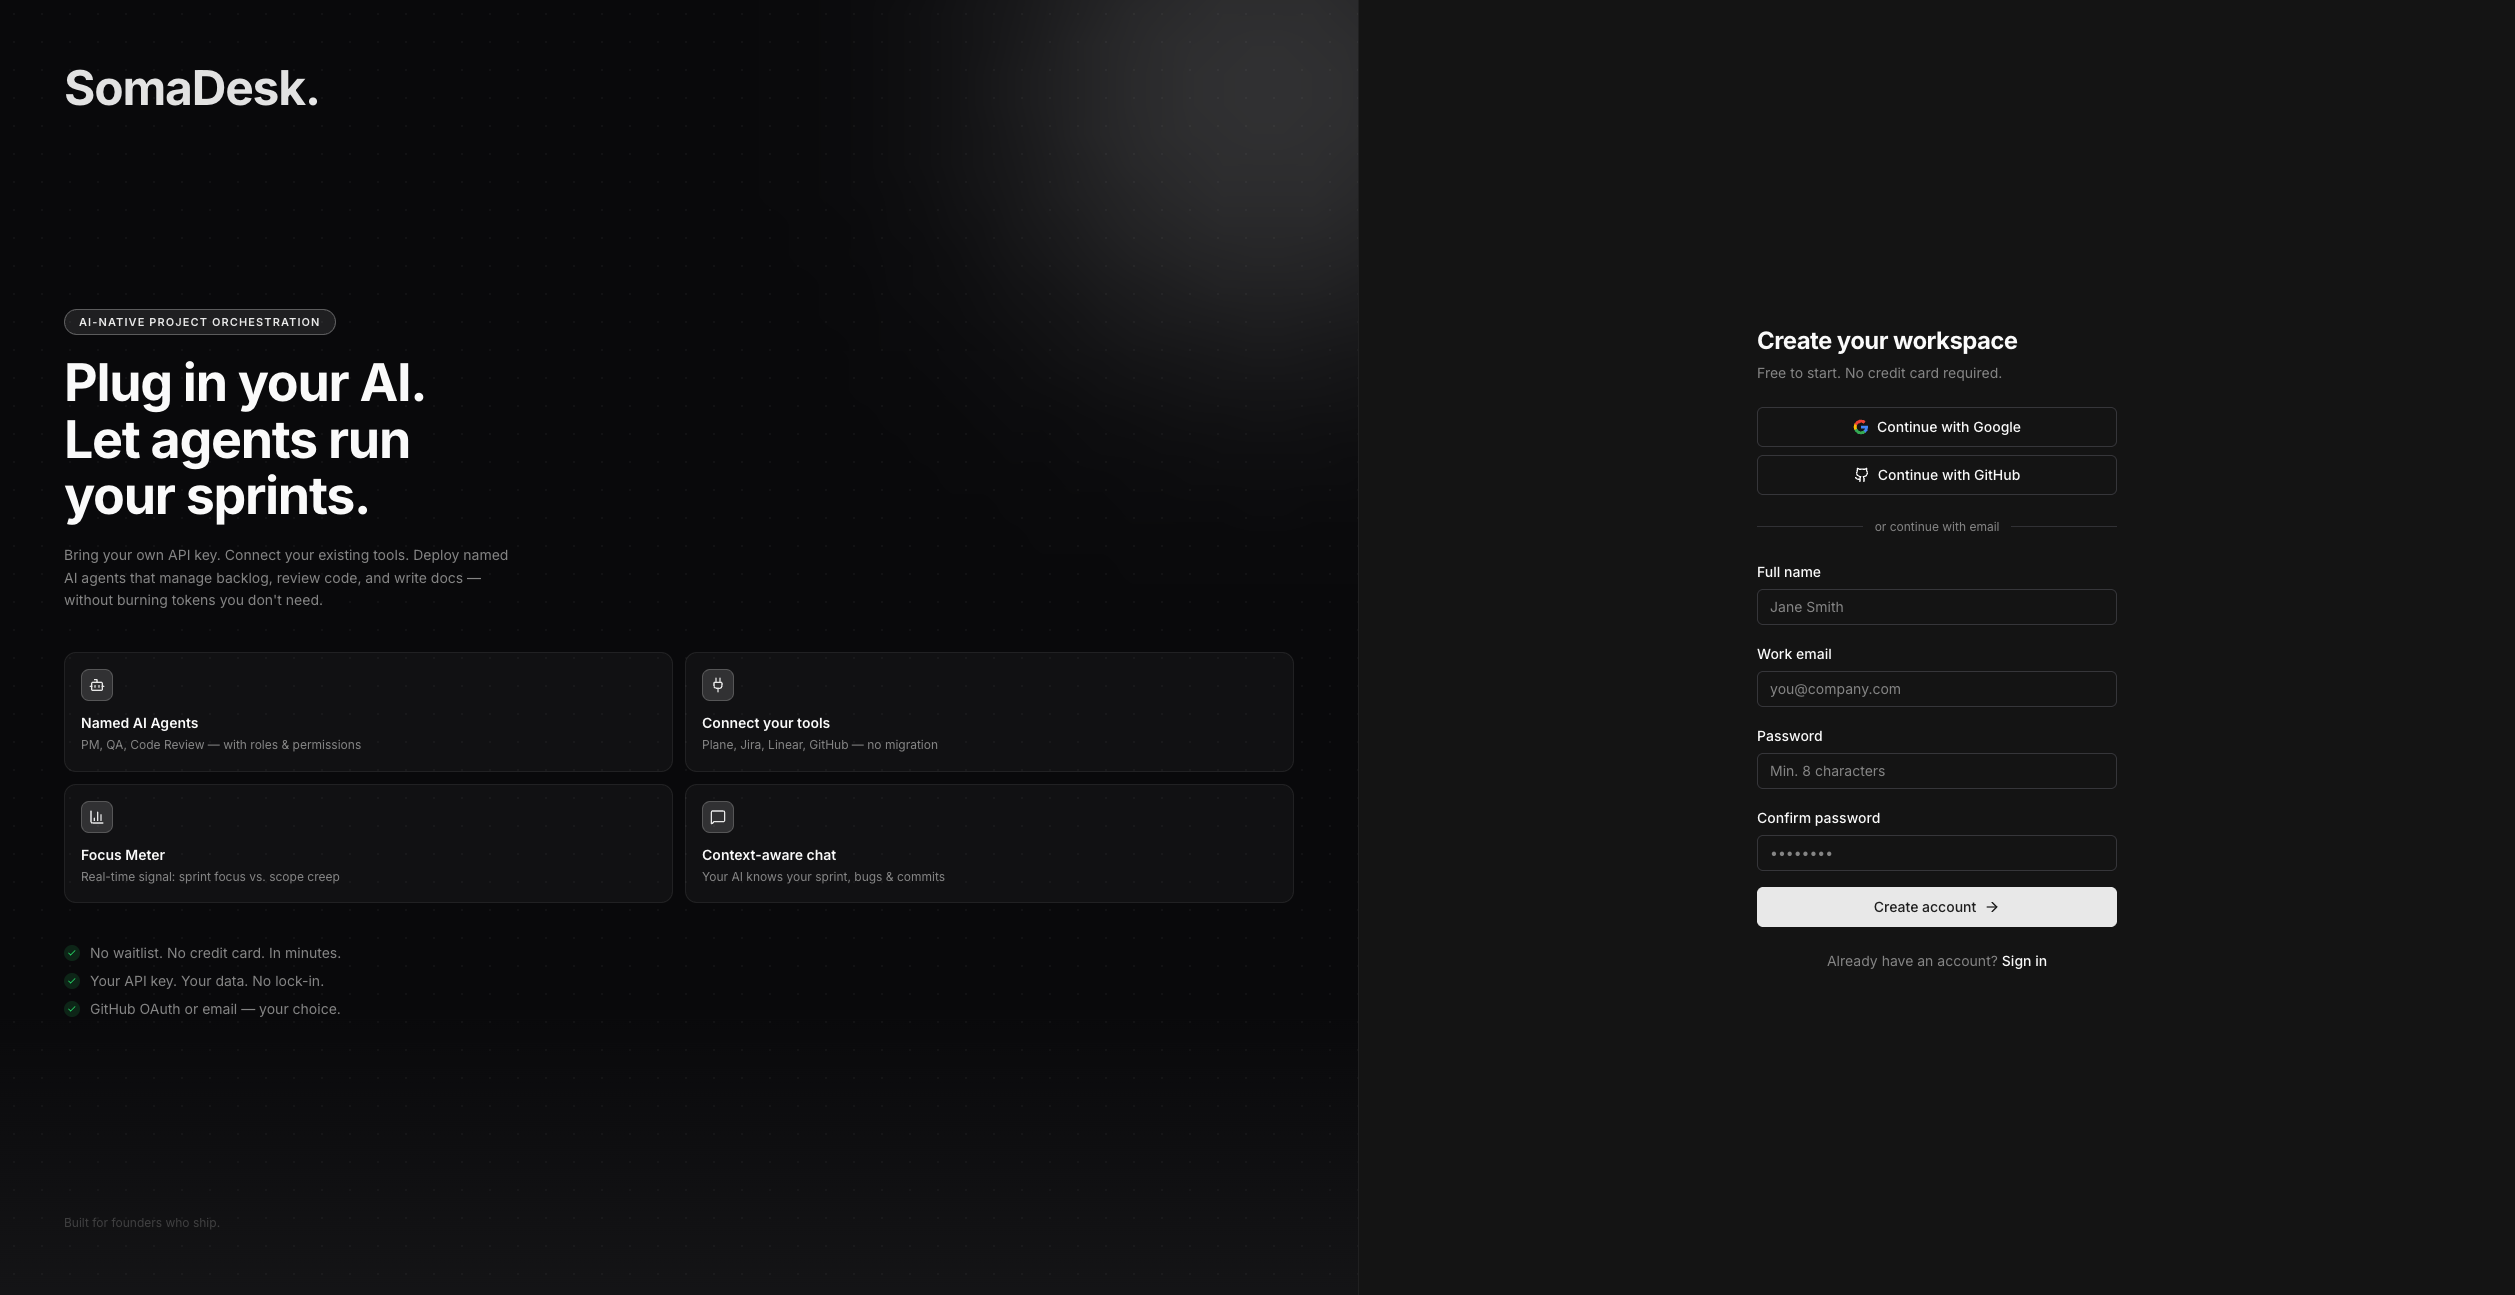Click the 'Plug in your AI.' headline

point(244,383)
